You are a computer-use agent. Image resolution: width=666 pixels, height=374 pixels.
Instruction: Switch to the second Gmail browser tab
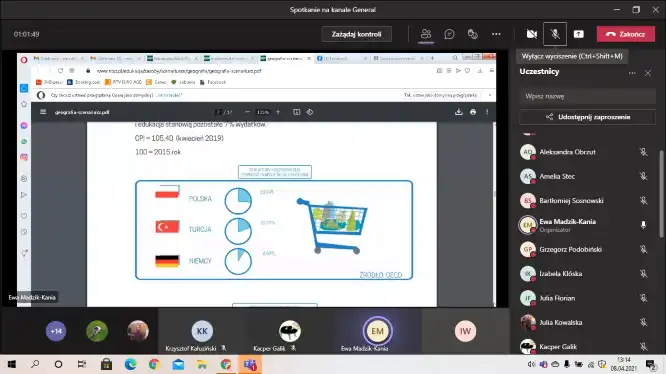[114, 58]
